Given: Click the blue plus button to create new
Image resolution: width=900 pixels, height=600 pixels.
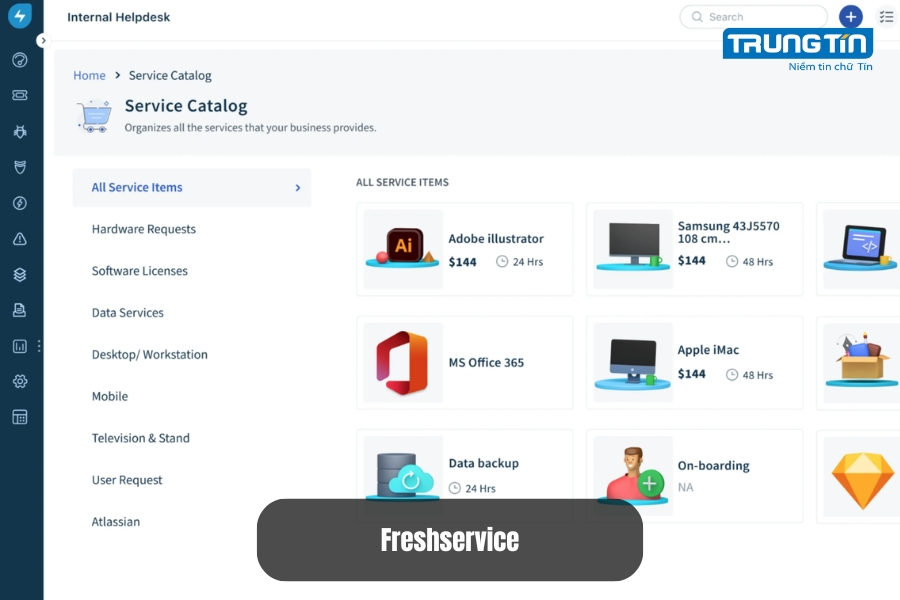Looking at the screenshot, I should coord(850,16).
